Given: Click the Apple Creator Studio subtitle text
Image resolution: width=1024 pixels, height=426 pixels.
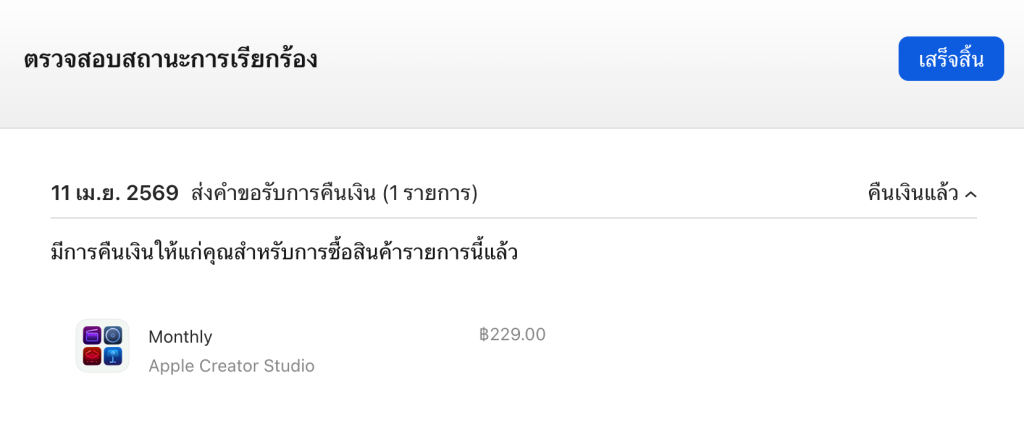Looking at the screenshot, I should 231,366.
